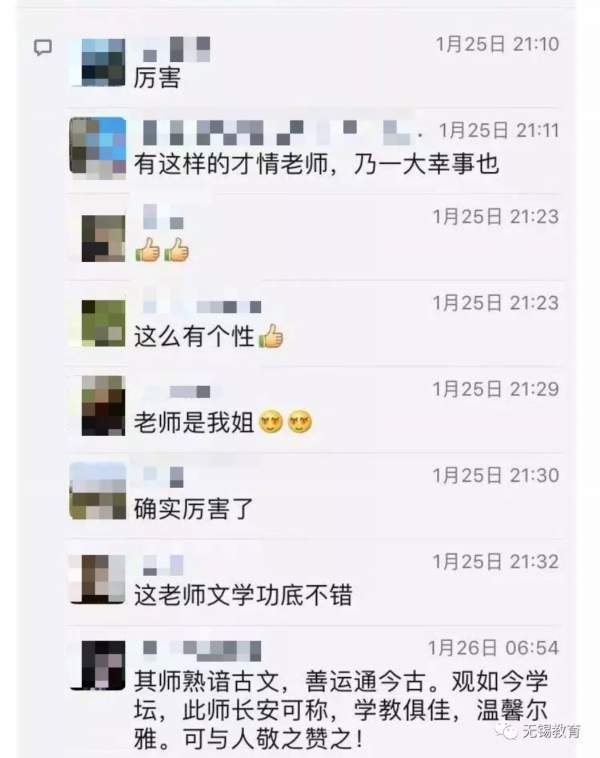600x758 pixels.
Task: Select the comment '厉害'
Action: coord(157,78)
